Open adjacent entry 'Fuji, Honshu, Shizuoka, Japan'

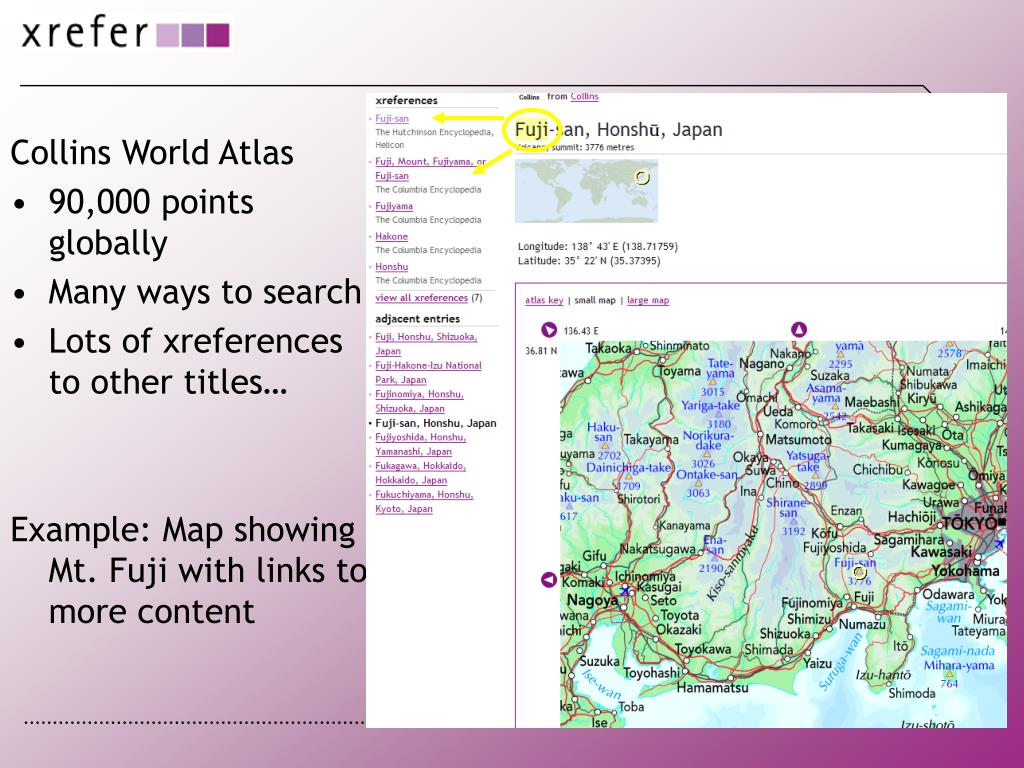point(426,344)
